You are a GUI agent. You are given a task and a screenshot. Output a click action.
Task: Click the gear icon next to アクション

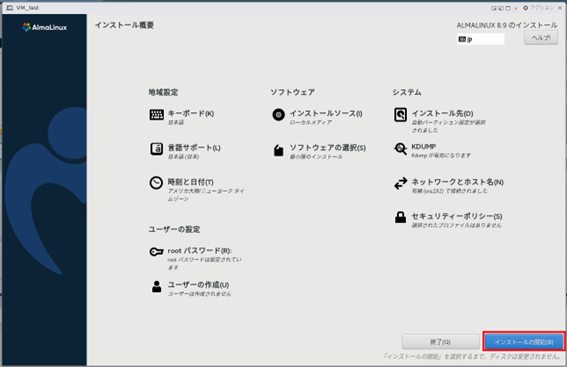click(x=525, y=8)
